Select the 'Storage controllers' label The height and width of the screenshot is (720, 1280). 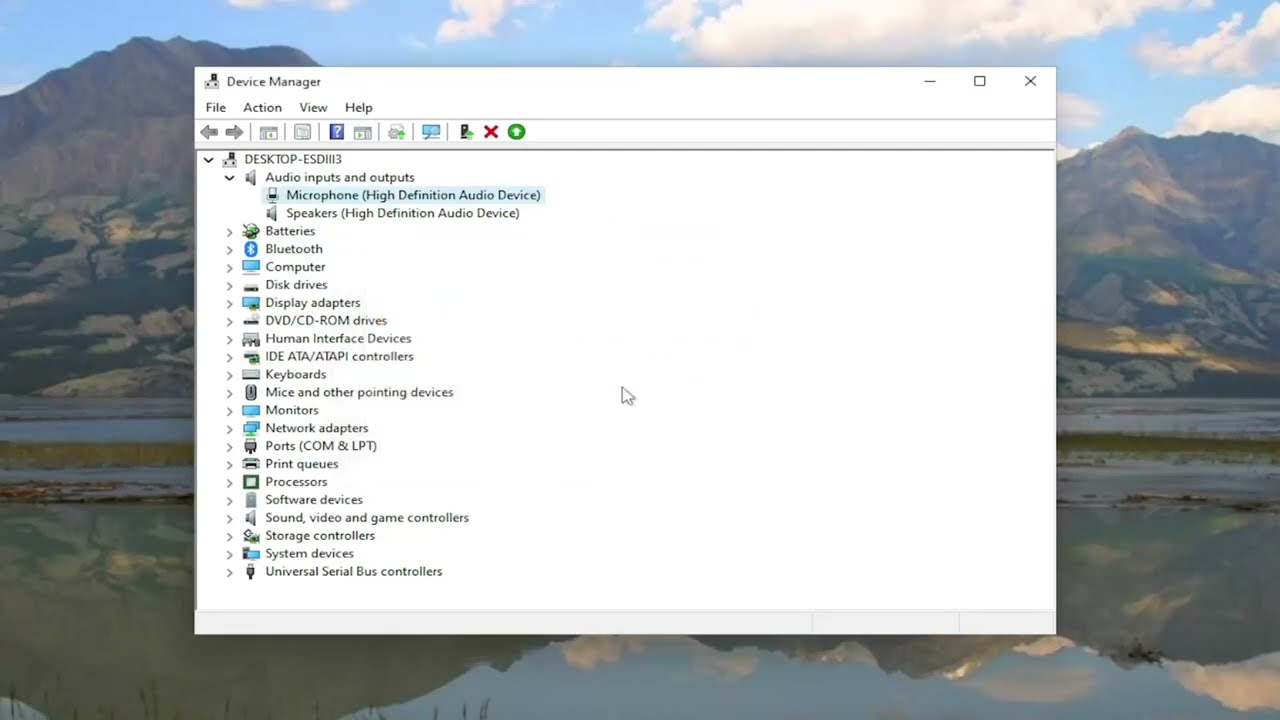click(x=320, y=536)
